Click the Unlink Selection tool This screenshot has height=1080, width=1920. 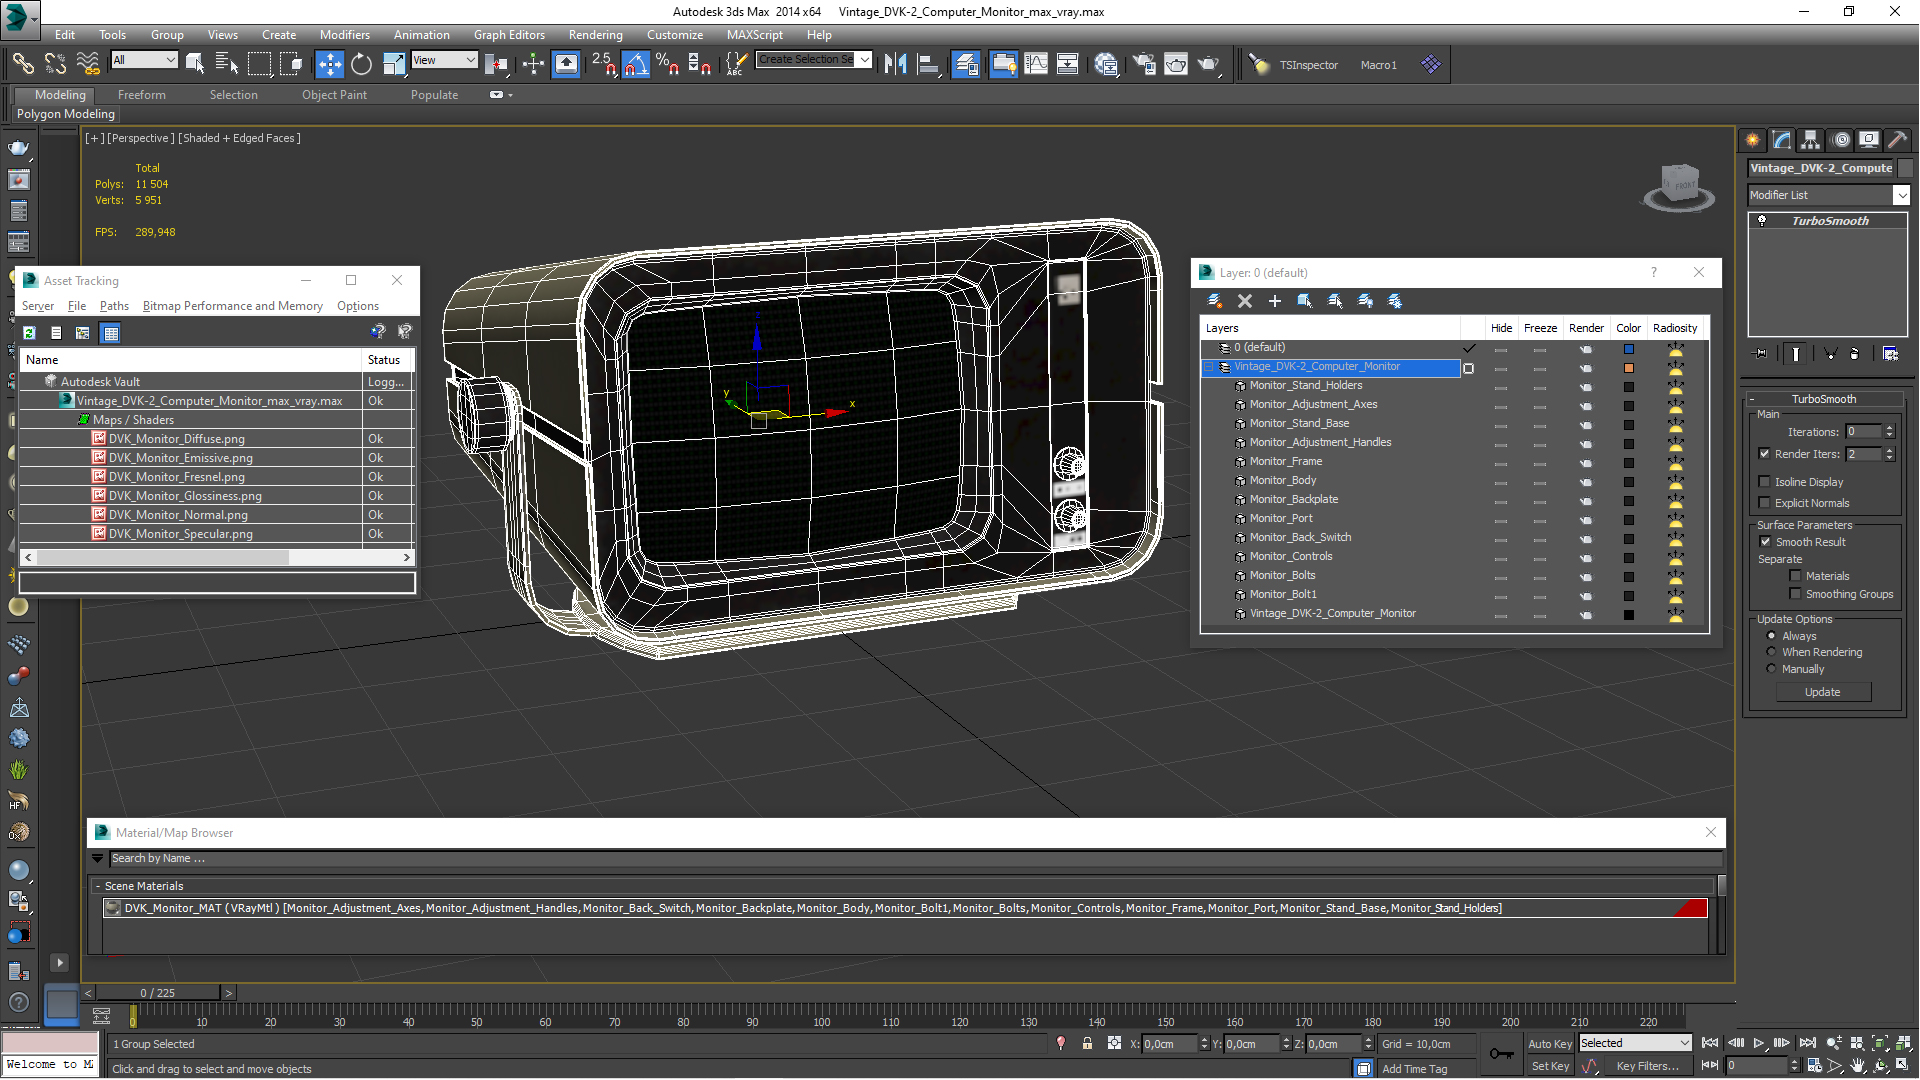click(x=55, y=64)
